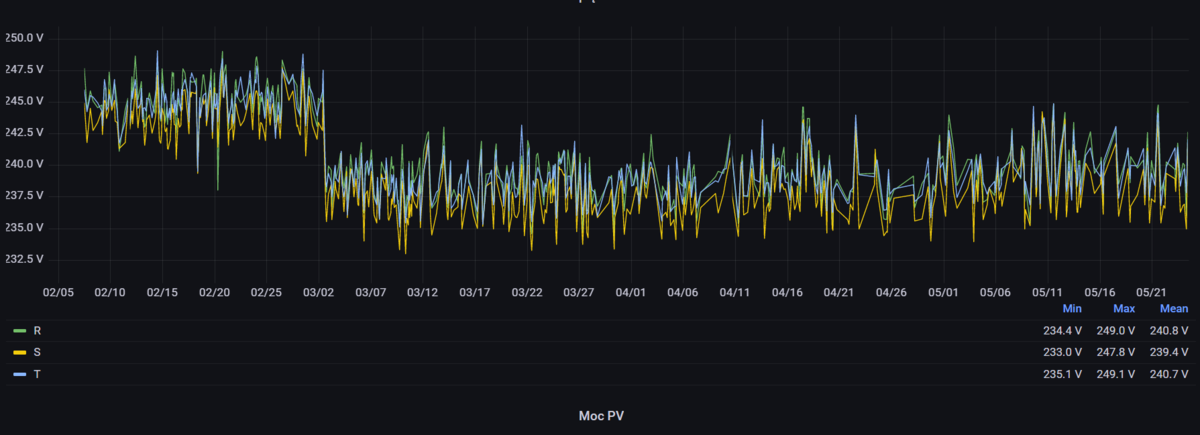Click the 02/05 date label on x-axis
Viewport: 1200px width, 435px height.
click(x=58, y=293)
